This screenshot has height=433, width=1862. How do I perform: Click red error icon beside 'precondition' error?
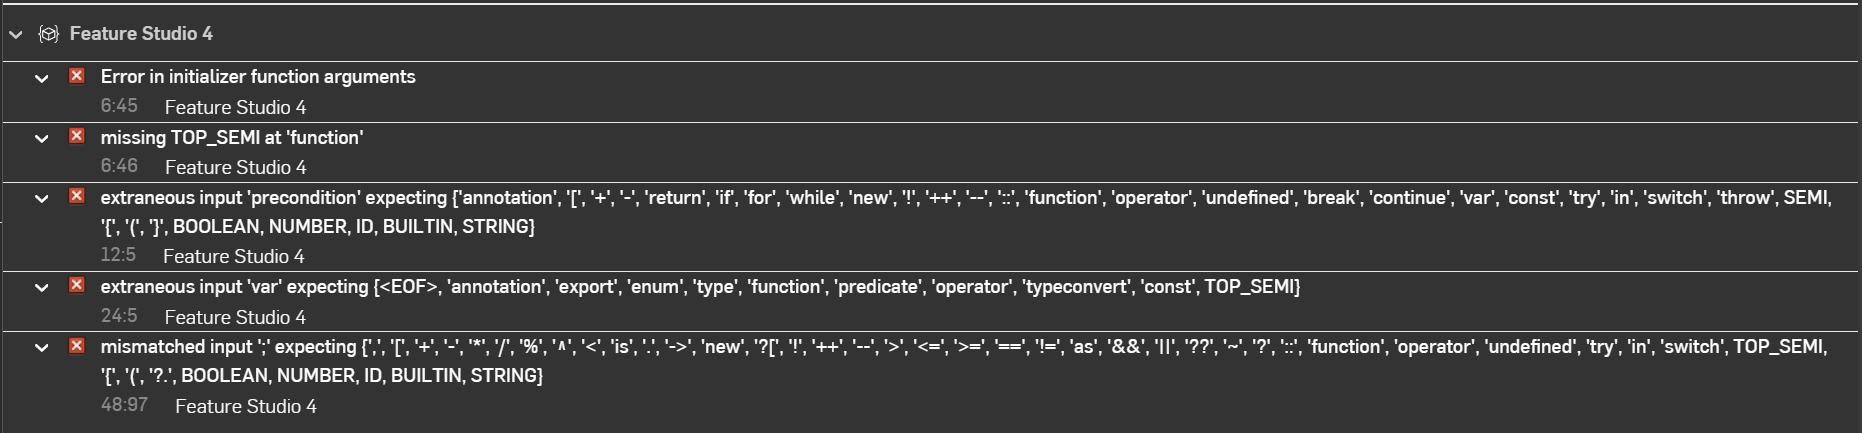point(77,196)
